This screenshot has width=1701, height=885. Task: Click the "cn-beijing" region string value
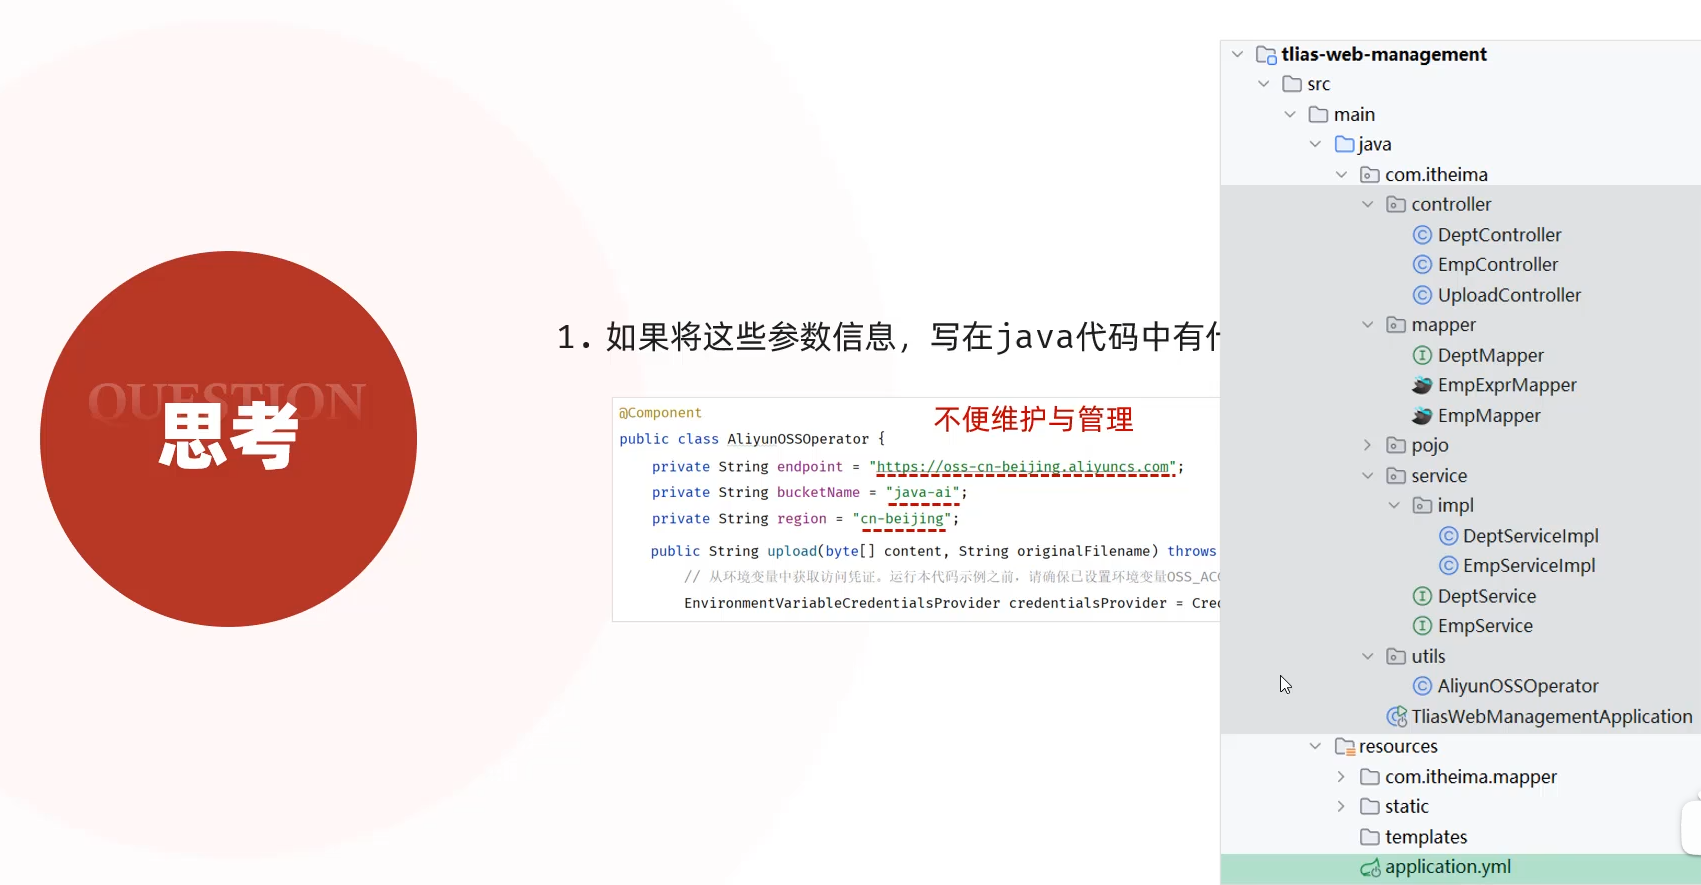tap(902, 519)
